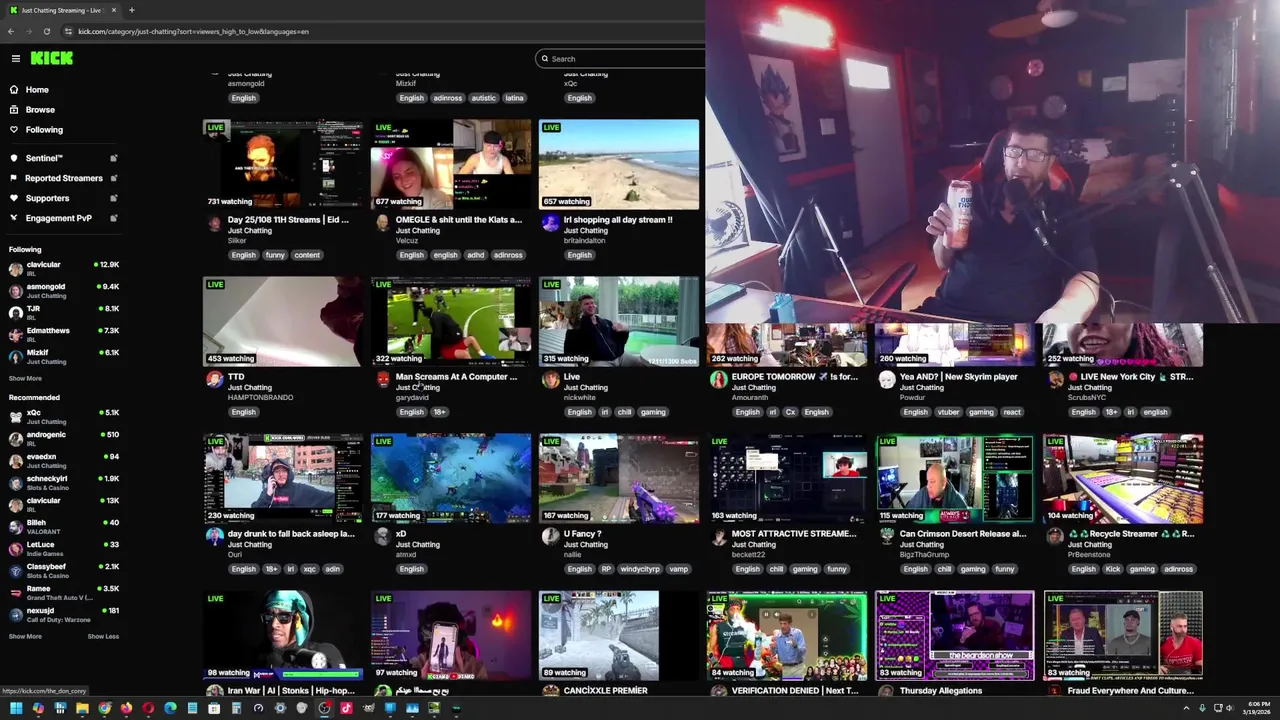Open TJR channel in sidebar
Screen dimensions: 1280x720
point(64,312)
